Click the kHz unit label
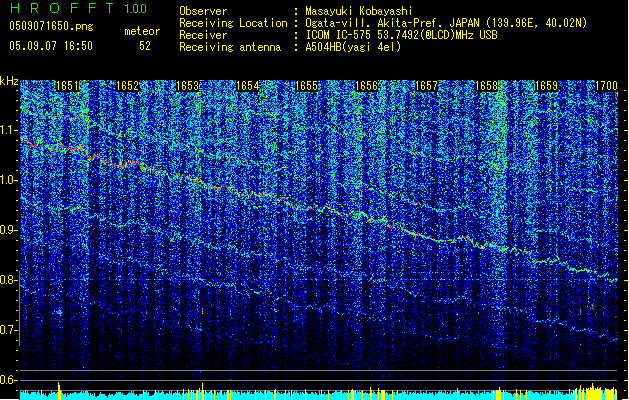This screenshot has width=629, height=400. (10, 80)
